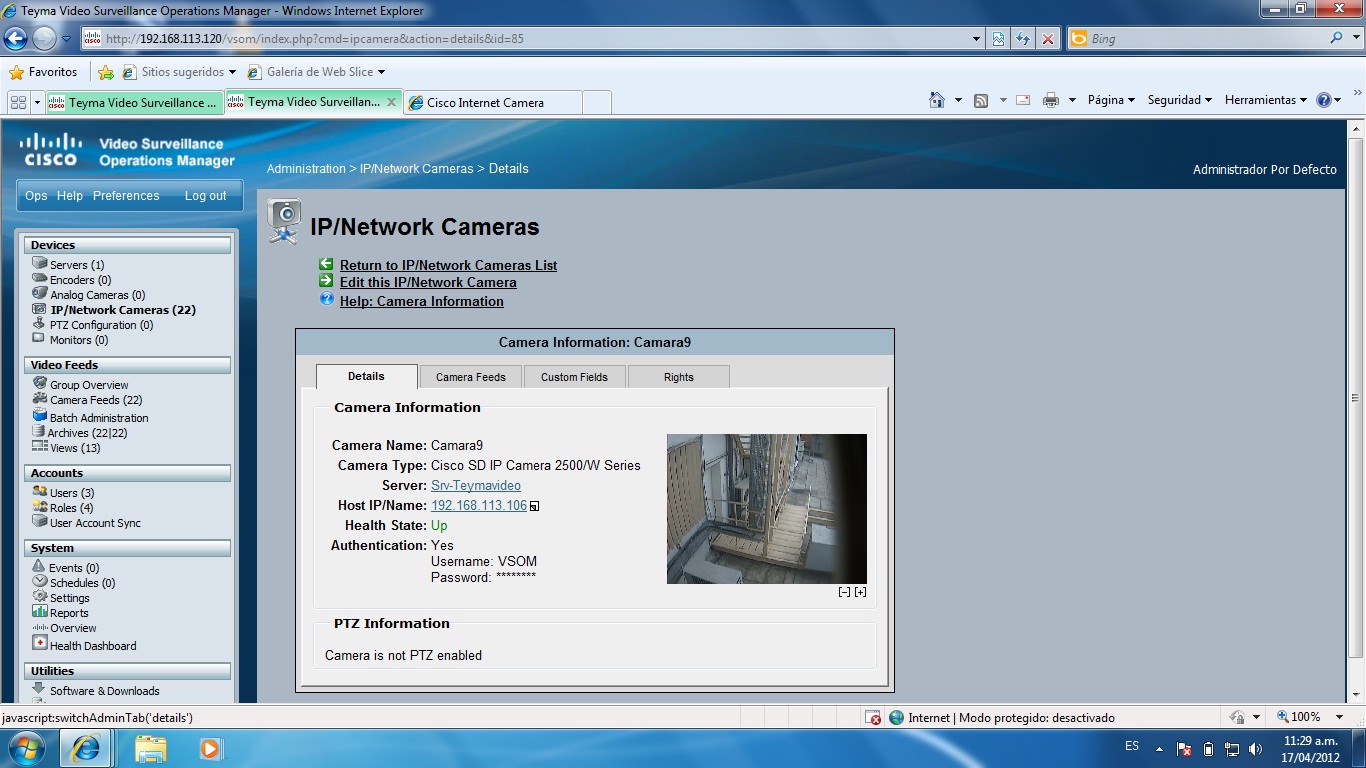Screen dimensions: 1366x768
Task: Switch to the Camera Feeds tab
Action: [471, 377]
